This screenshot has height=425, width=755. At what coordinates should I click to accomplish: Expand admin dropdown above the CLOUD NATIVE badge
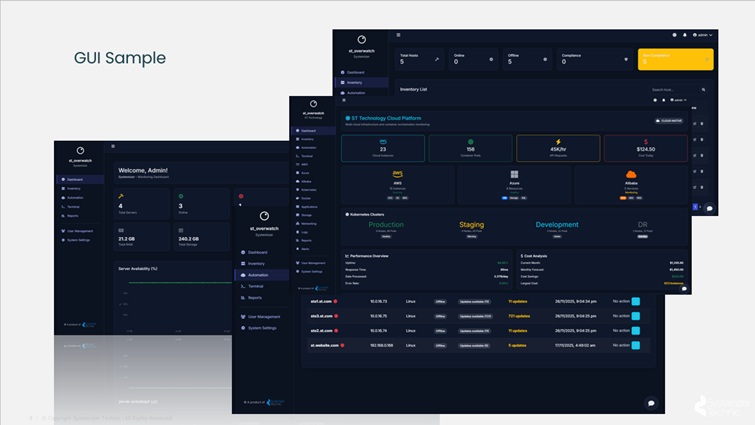click(675, 100)
